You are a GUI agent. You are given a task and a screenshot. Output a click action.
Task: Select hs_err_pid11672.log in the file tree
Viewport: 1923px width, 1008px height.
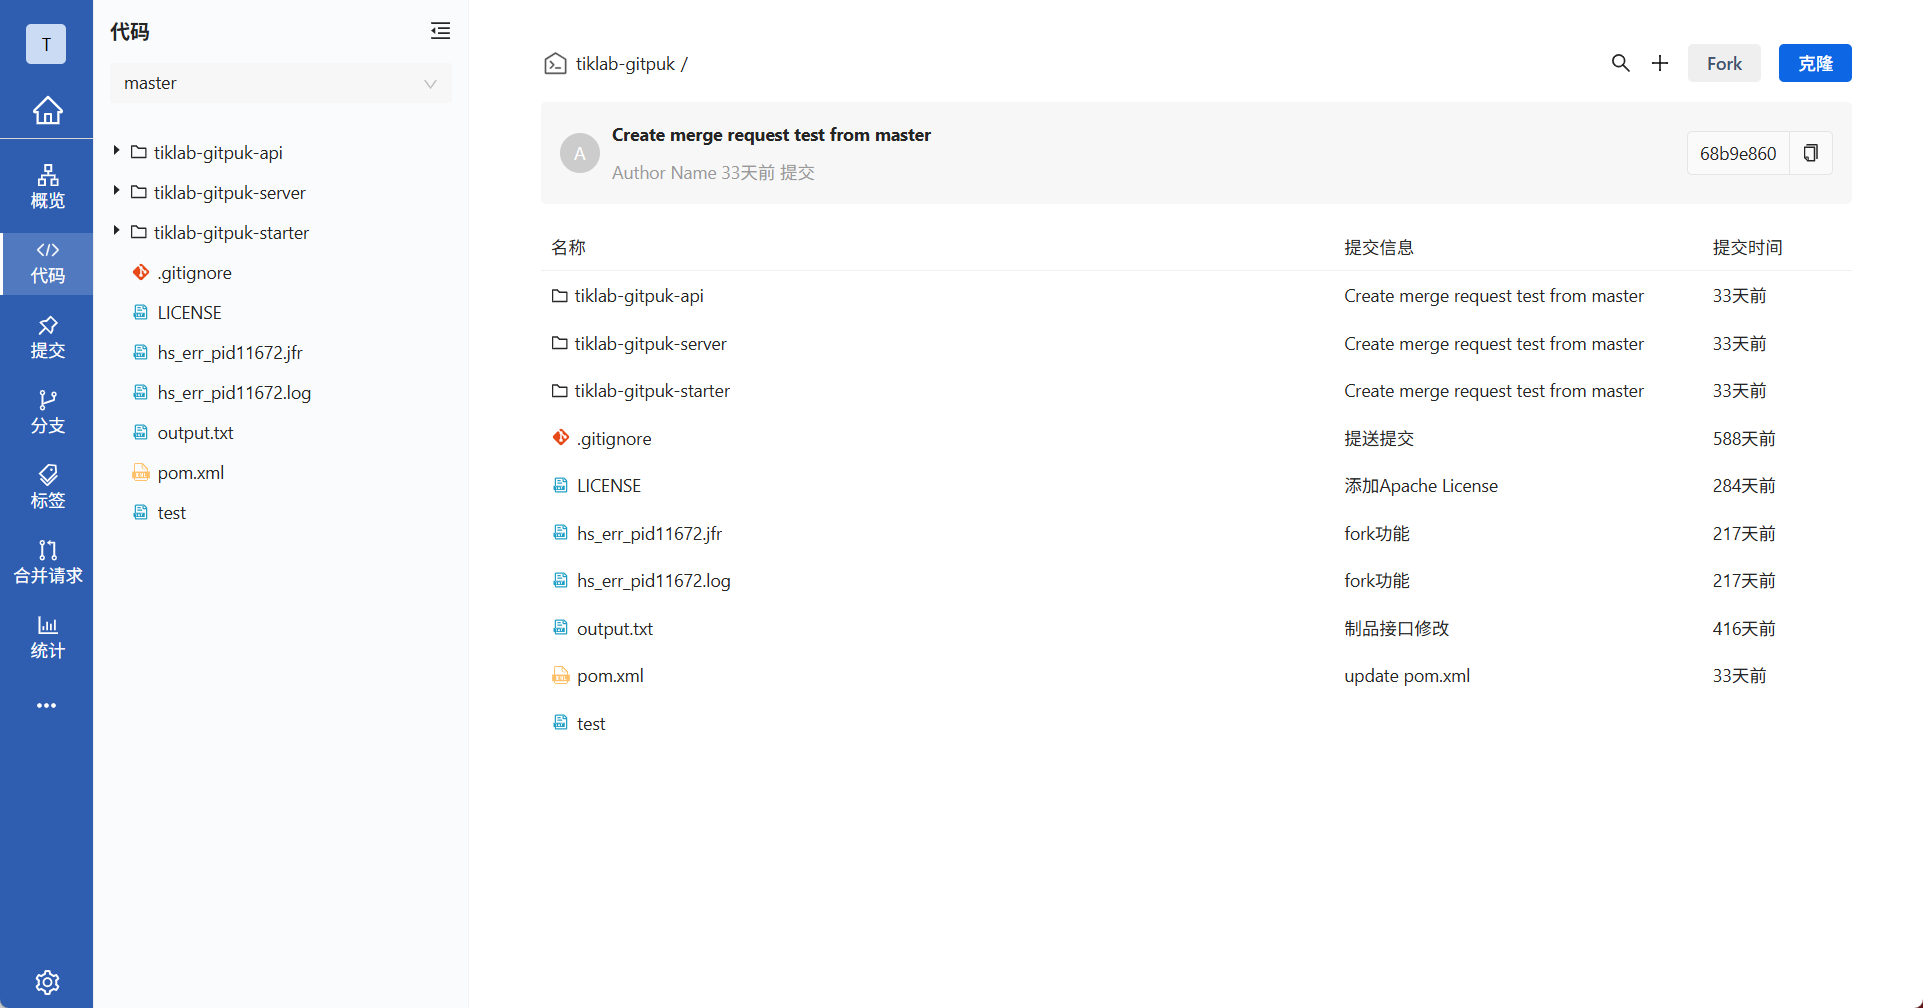point(234,393)
